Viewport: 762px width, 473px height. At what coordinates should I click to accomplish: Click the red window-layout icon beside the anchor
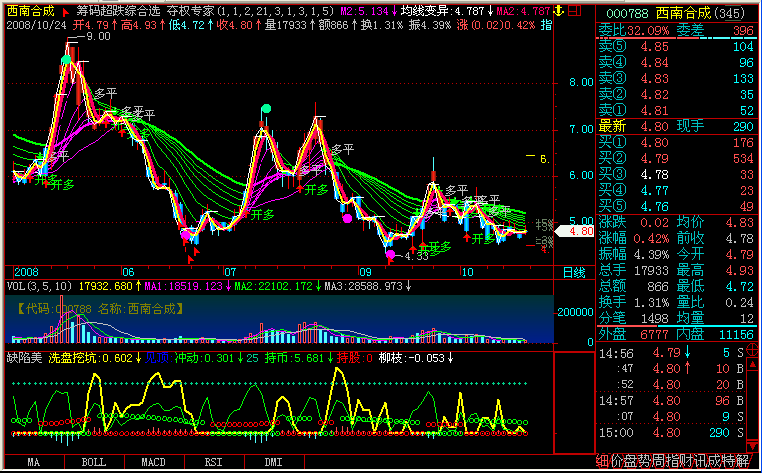click(574, 11)
